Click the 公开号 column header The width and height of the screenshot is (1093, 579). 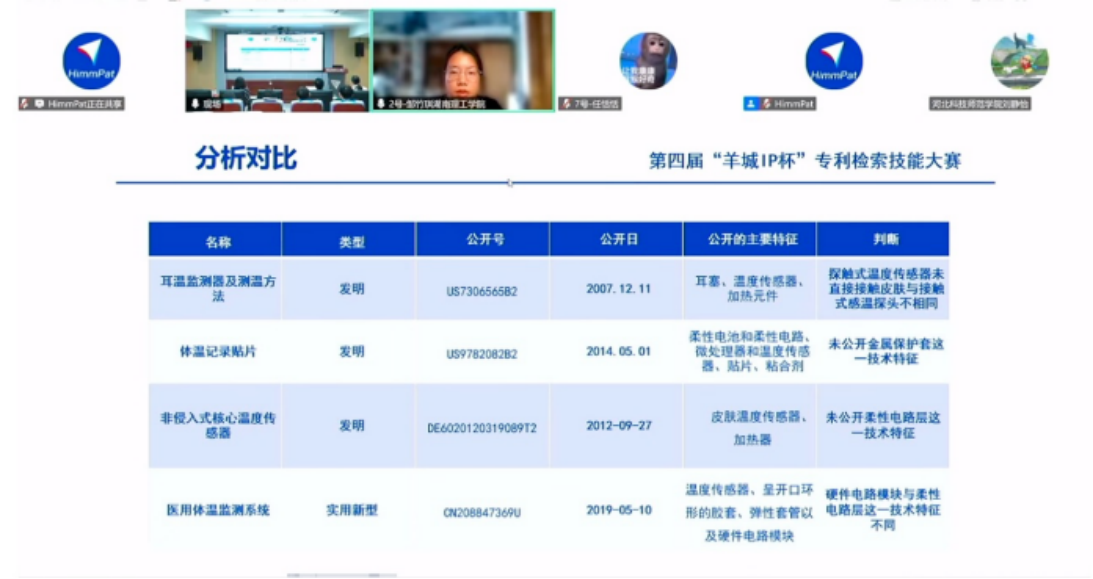tap(483, 240)
